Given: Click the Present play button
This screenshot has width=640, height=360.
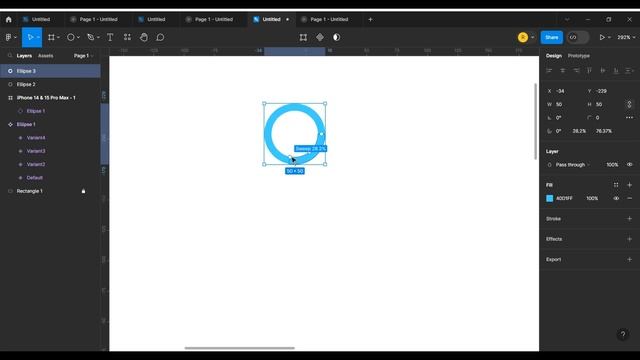Looking at the screenshot, I should [602, 37].
